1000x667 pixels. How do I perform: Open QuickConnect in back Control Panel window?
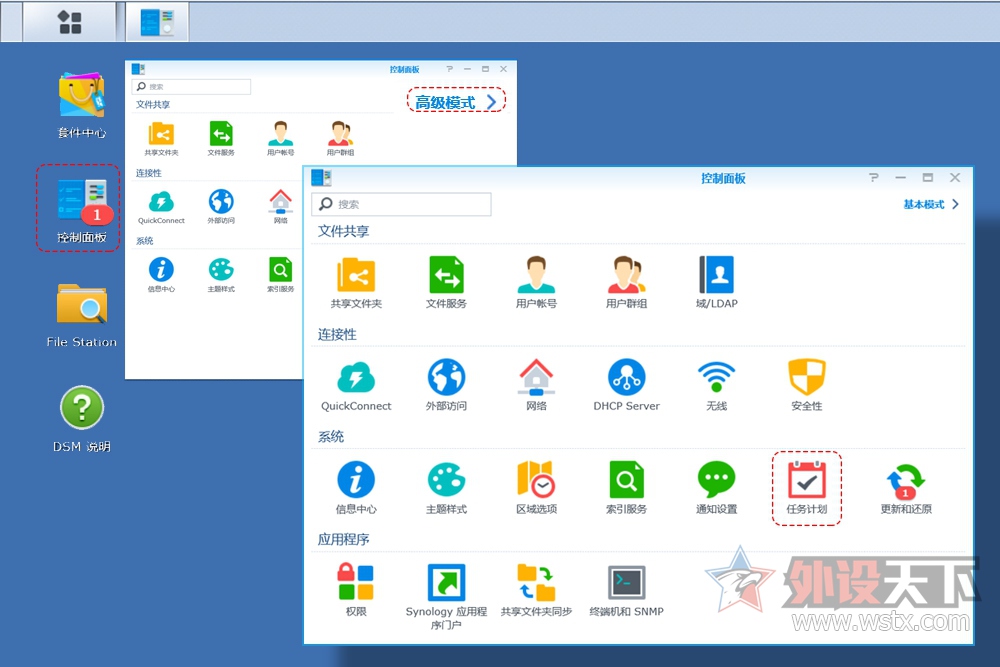tap(161, 207)
